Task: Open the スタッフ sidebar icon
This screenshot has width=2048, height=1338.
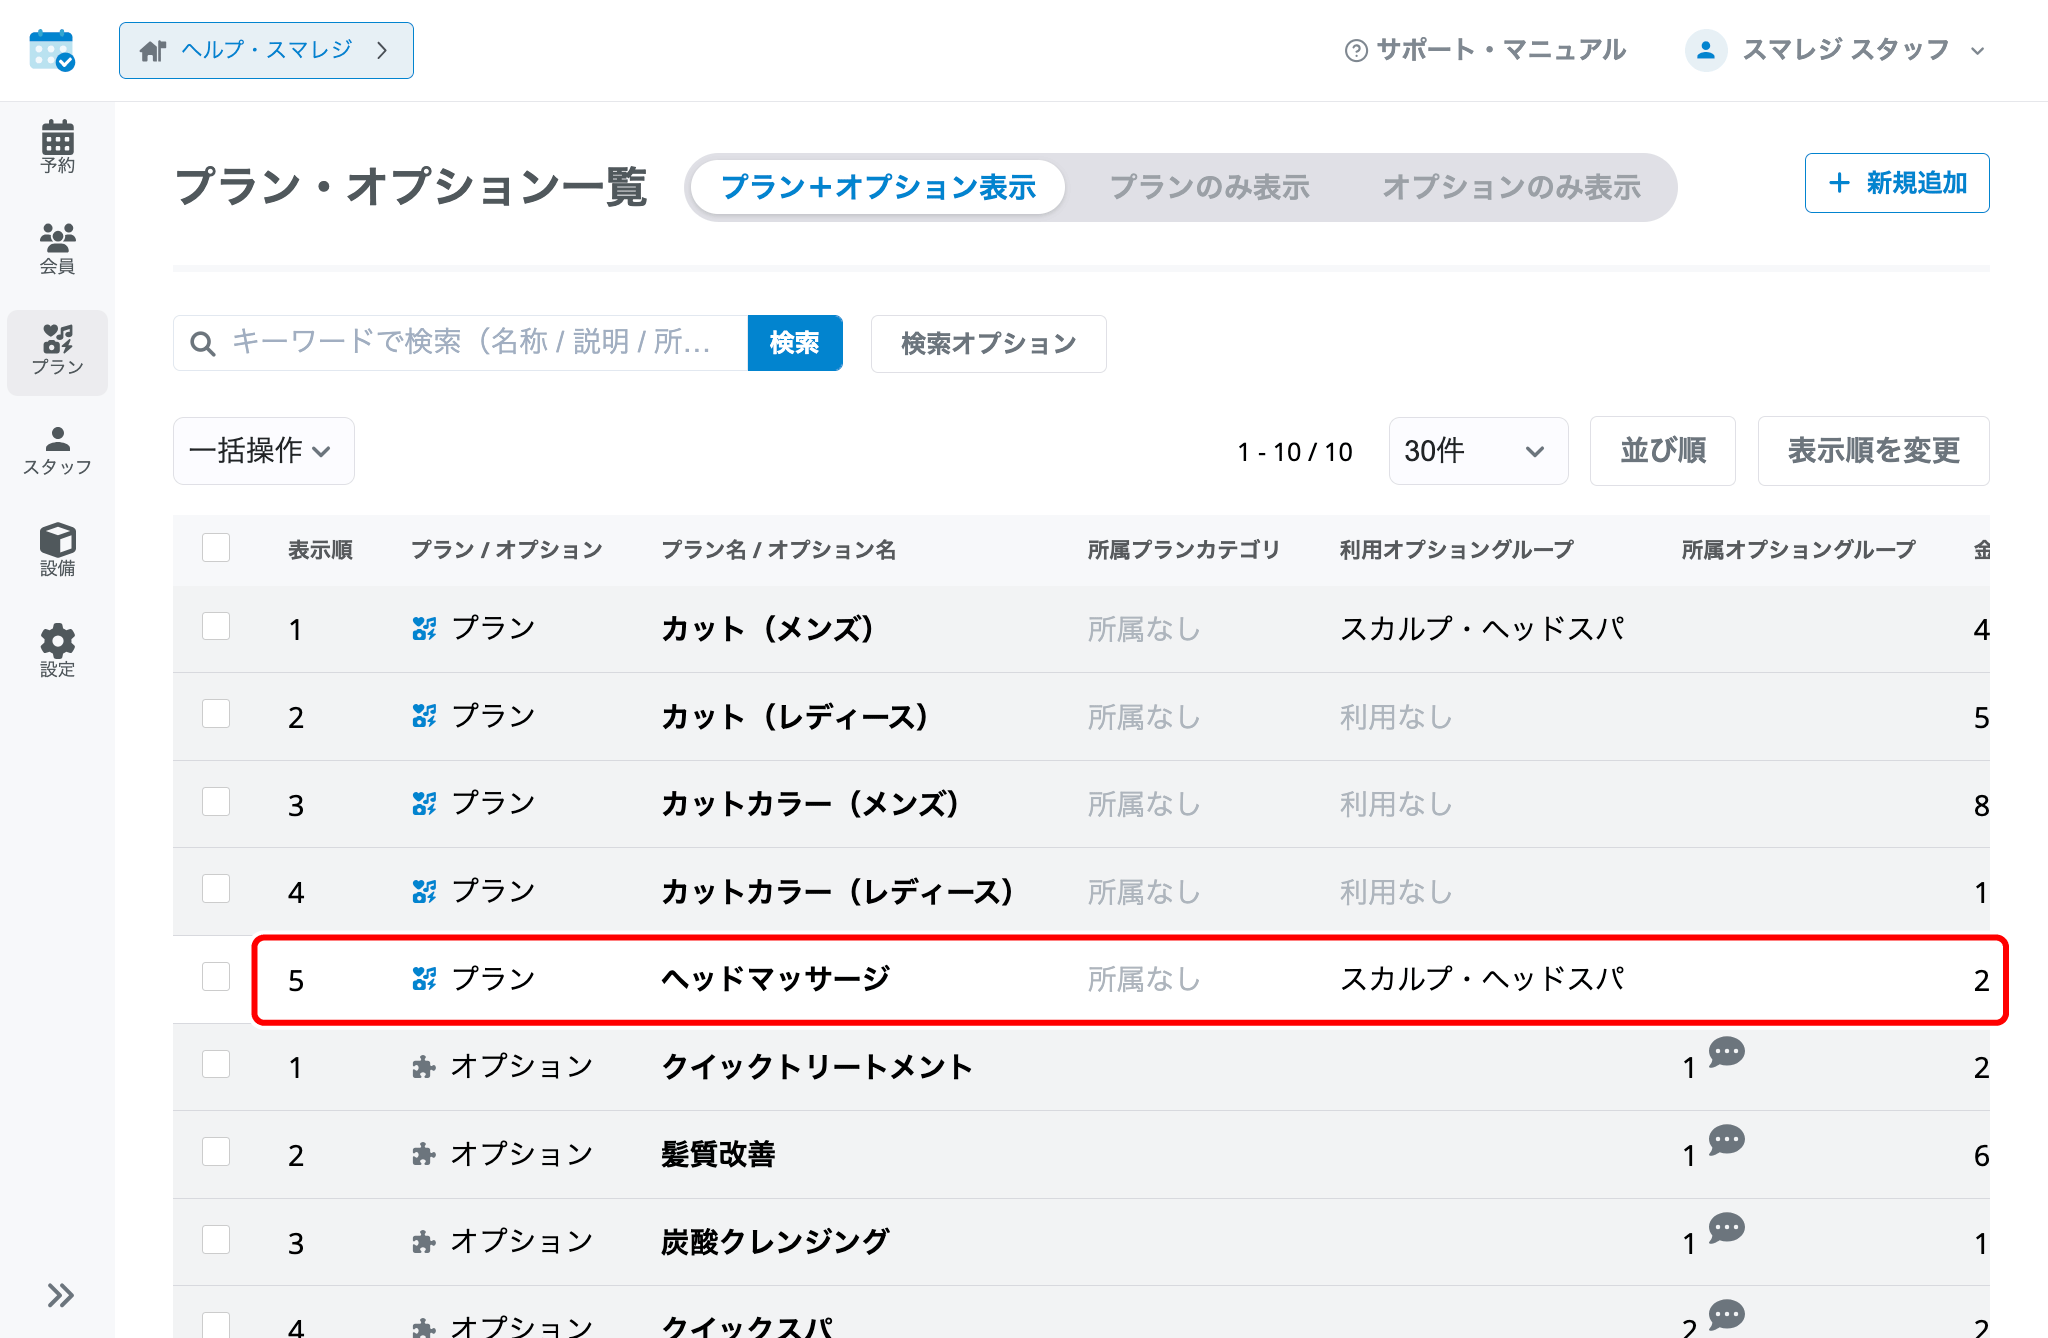Action: coord(57,451)
